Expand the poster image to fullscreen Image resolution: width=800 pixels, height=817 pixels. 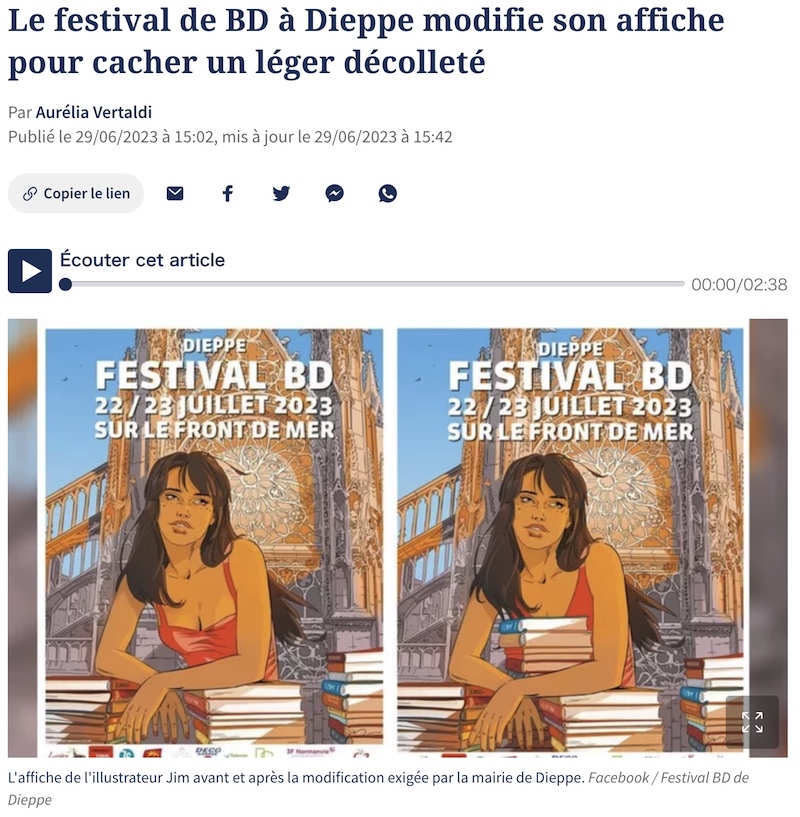752,722
